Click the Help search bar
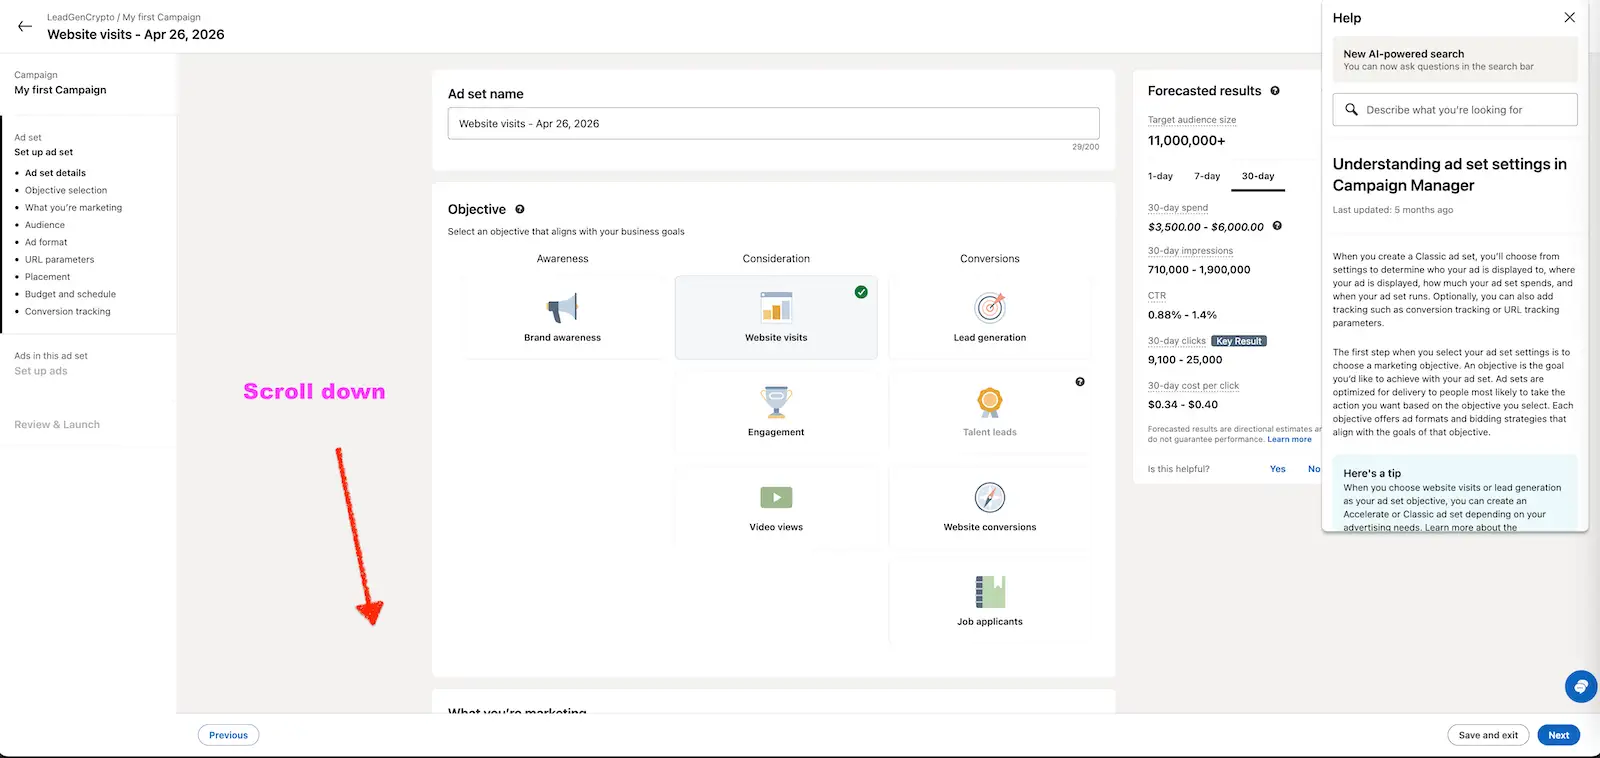This screenshot has height=758, width=1600. tap(1455, 110)
